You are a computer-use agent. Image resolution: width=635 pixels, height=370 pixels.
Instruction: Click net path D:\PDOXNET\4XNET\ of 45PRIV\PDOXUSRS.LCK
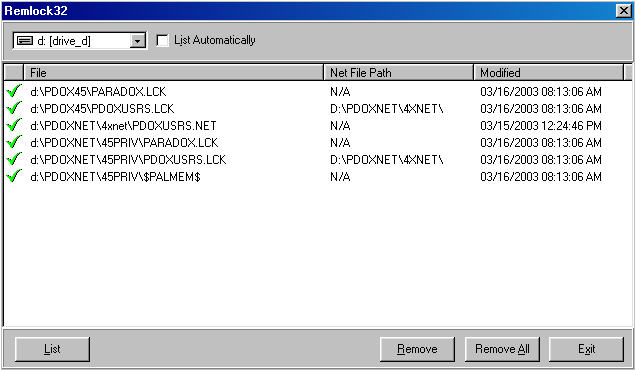[387, 159]
